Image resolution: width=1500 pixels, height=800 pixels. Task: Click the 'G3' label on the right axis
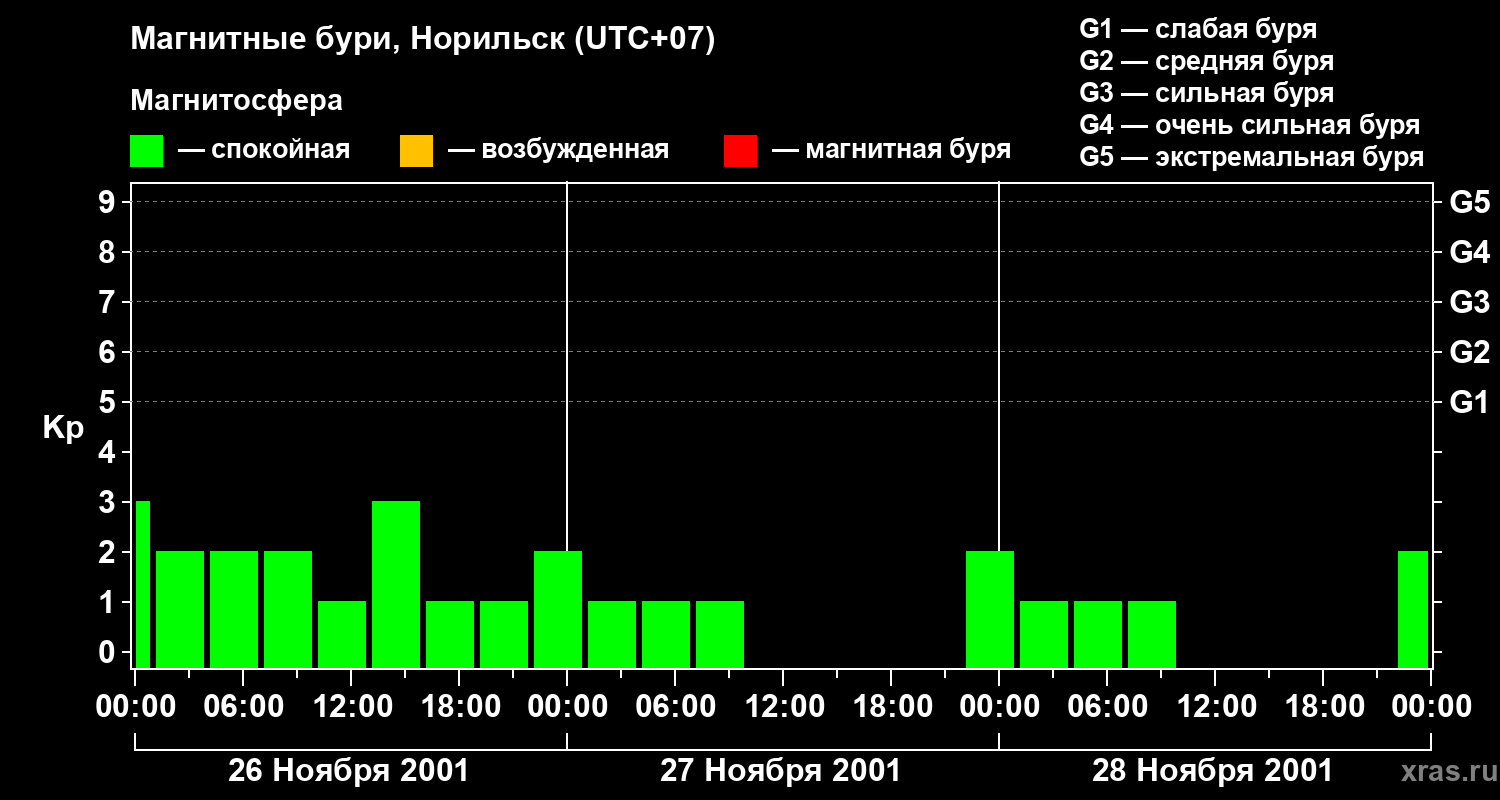[1469, 302]
